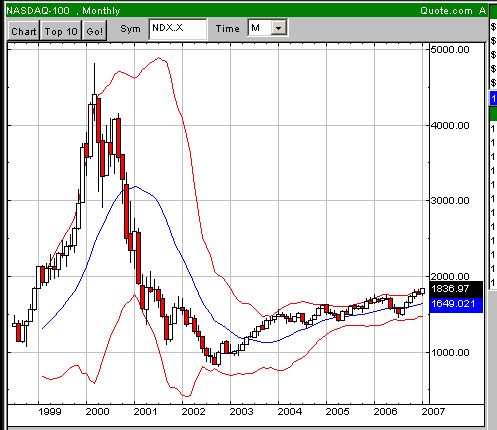Click the 2007 year axis label
The width and height of the screenshot is (497, 430).
433,412
